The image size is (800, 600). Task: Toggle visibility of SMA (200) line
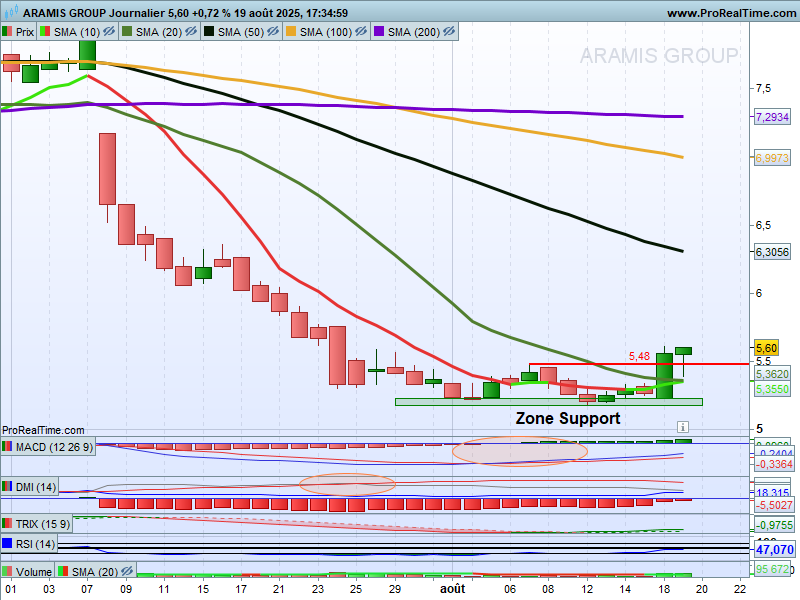coord(448,32)
